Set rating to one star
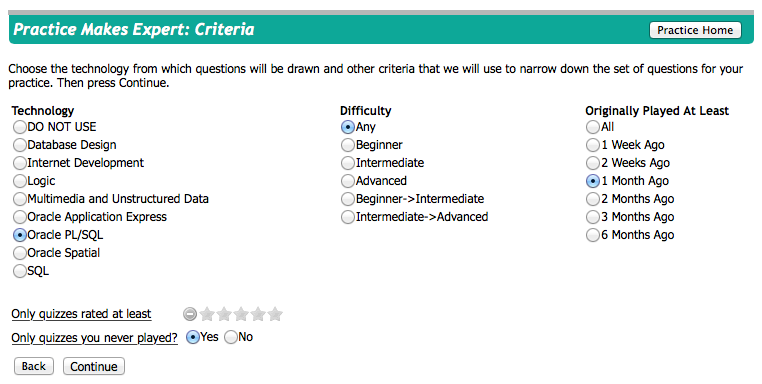 point(207,314)
